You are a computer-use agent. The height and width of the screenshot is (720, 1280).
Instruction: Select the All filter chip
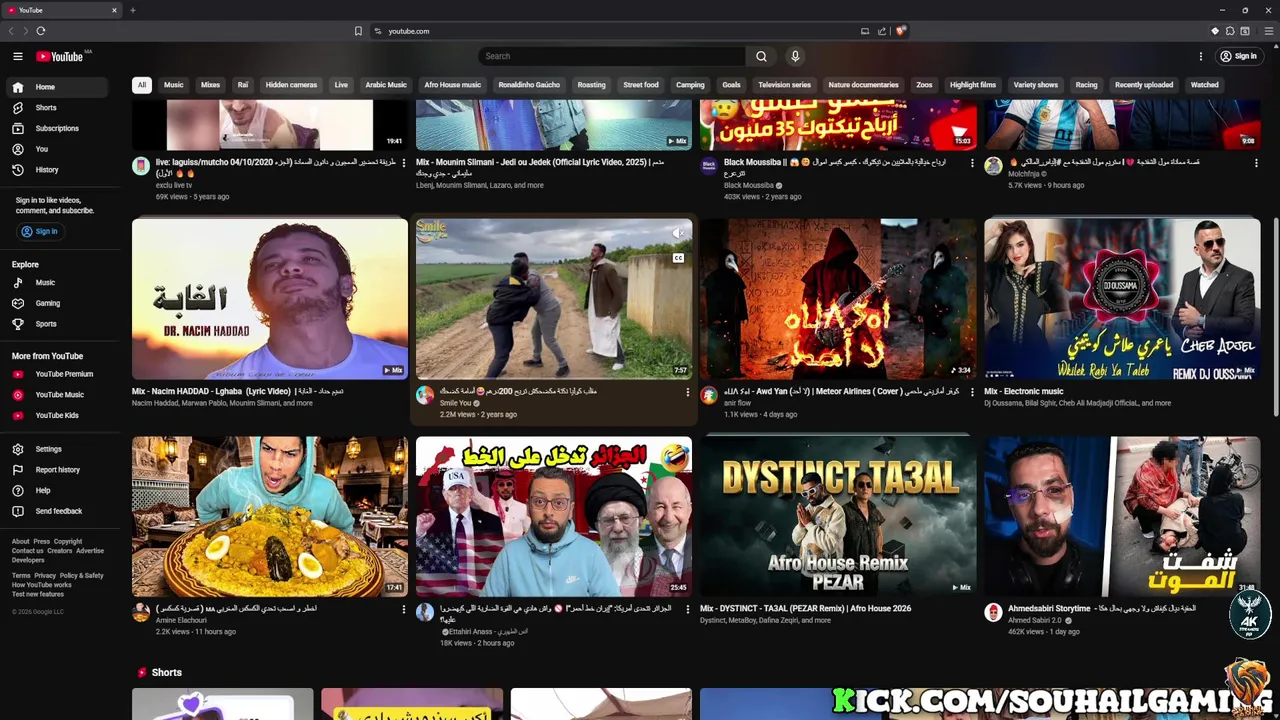click(x=142, y=85)
